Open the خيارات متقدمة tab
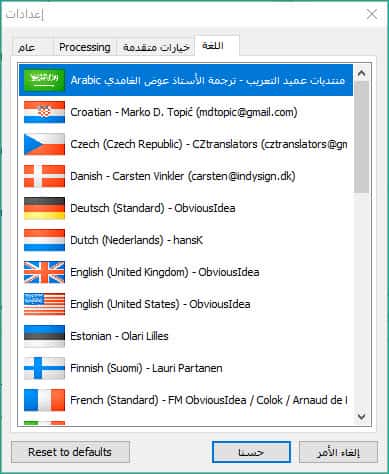This screenshot has height=474, width=389. point(156,47)
